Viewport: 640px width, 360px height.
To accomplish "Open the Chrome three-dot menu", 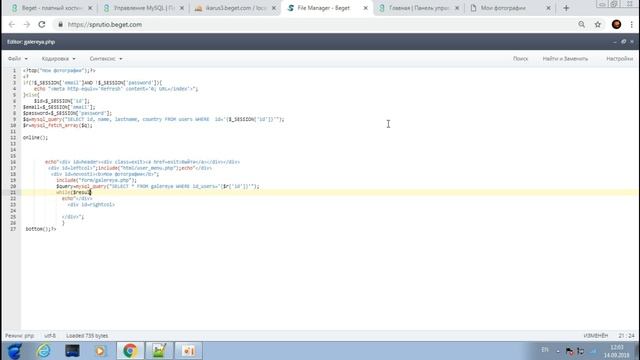I will [631, 24].
